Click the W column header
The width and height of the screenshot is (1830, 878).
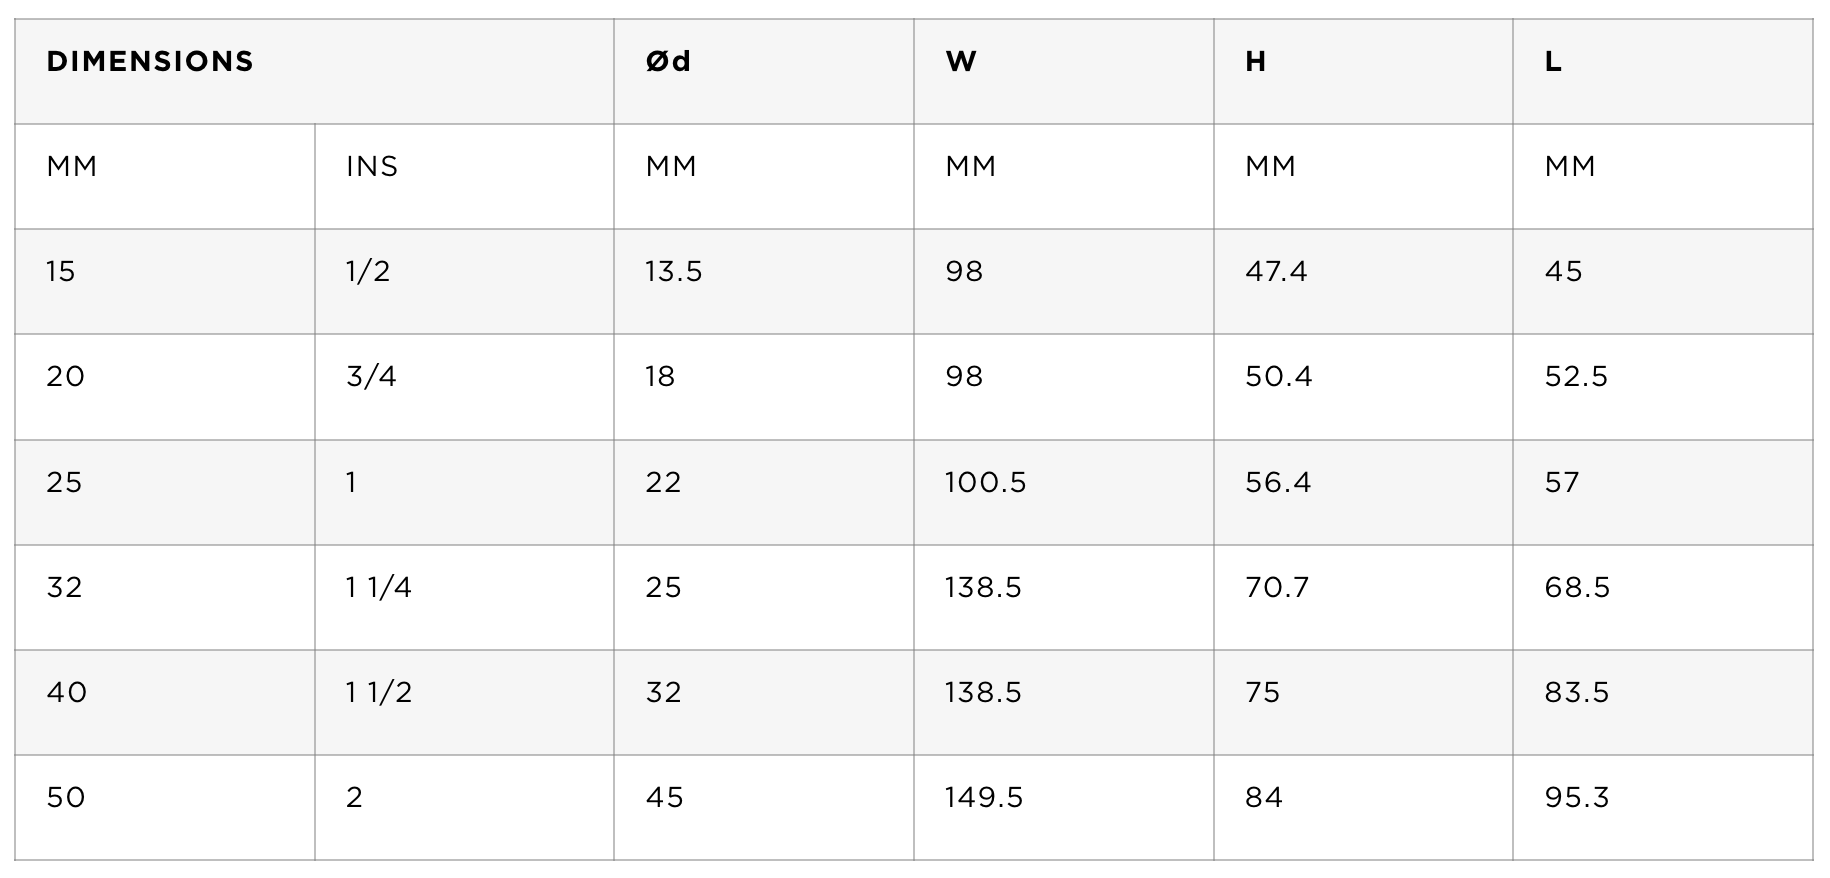[1064, 72]
